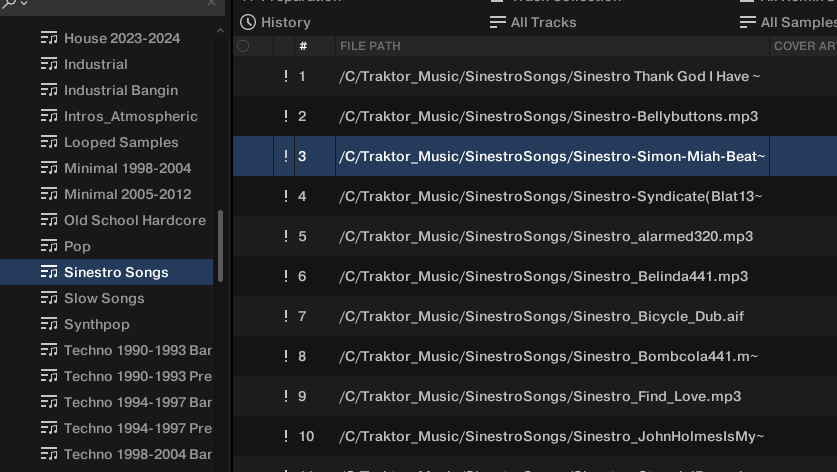837x472 pixels.
Task: Select the Sinestro_JohnHolmesIsMy track
Action: click(x=552, y=436)
